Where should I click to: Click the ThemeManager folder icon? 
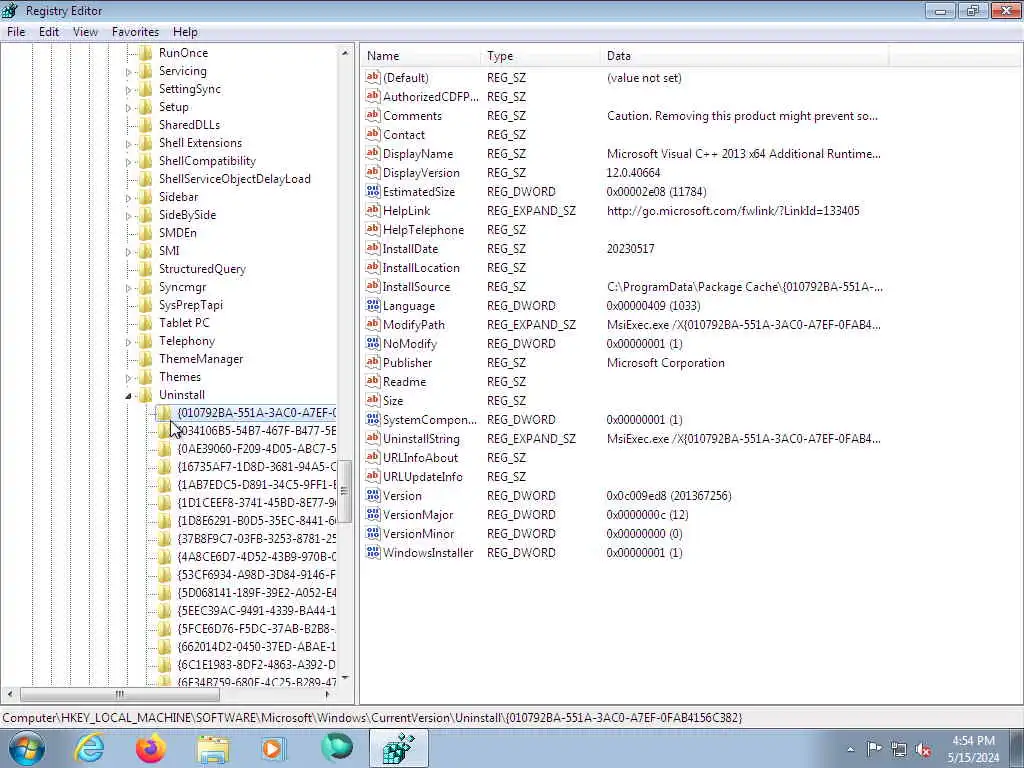tap(146, 359)
